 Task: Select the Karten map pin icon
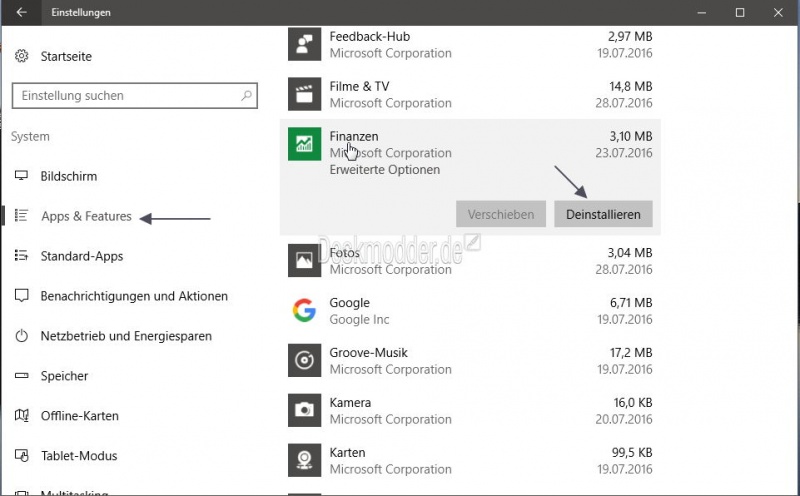(x=304, y=460)
